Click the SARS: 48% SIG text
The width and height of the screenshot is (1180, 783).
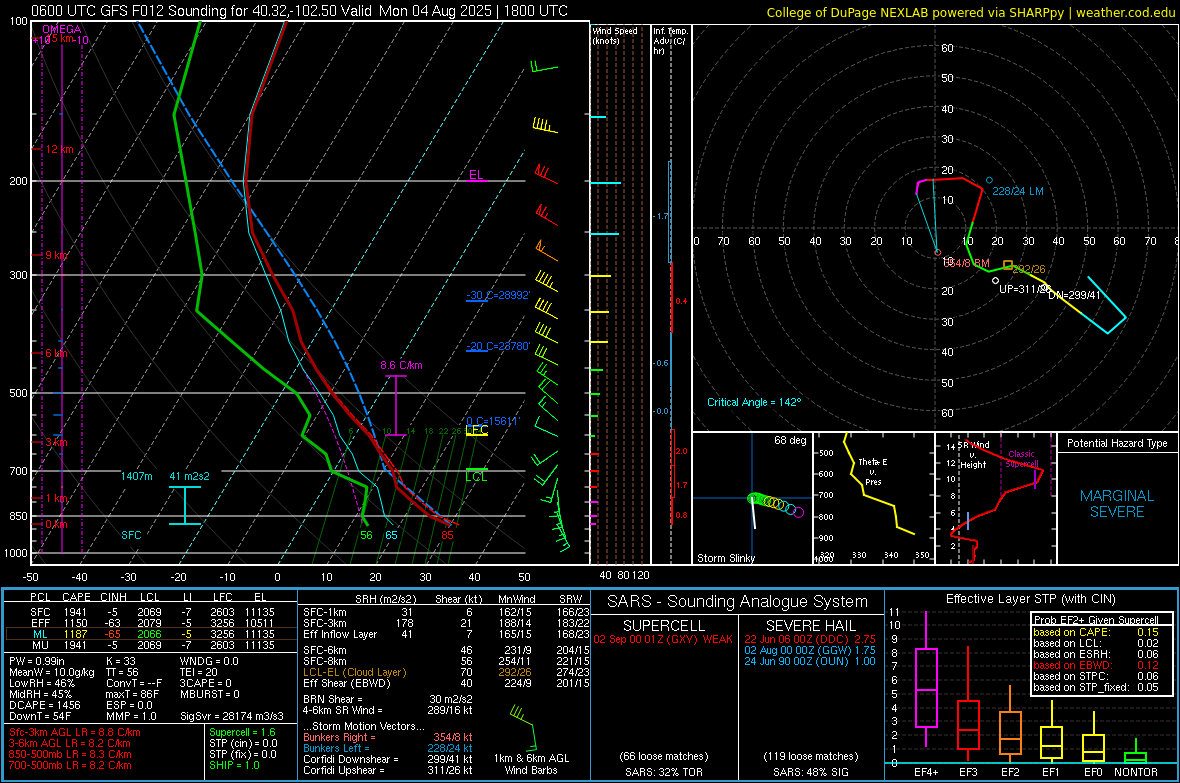pos(810,772)
